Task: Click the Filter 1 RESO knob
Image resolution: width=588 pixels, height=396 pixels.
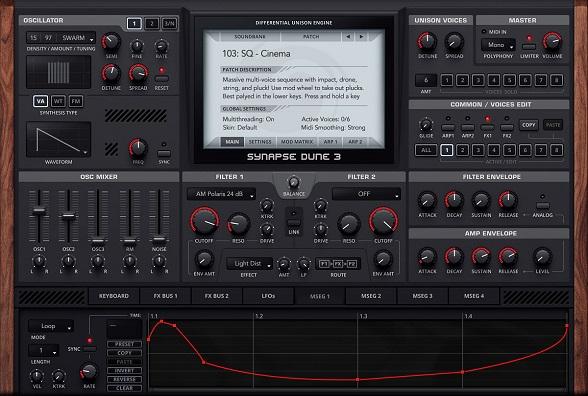Action: pyautogui.click(x=238, y=224)
